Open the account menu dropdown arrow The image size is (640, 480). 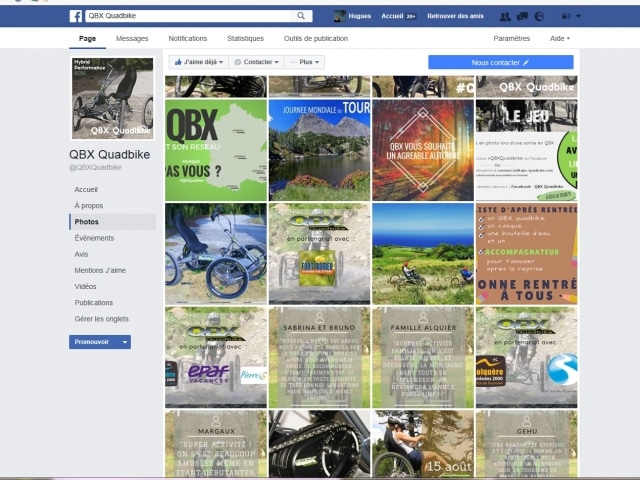click(578, 16)
